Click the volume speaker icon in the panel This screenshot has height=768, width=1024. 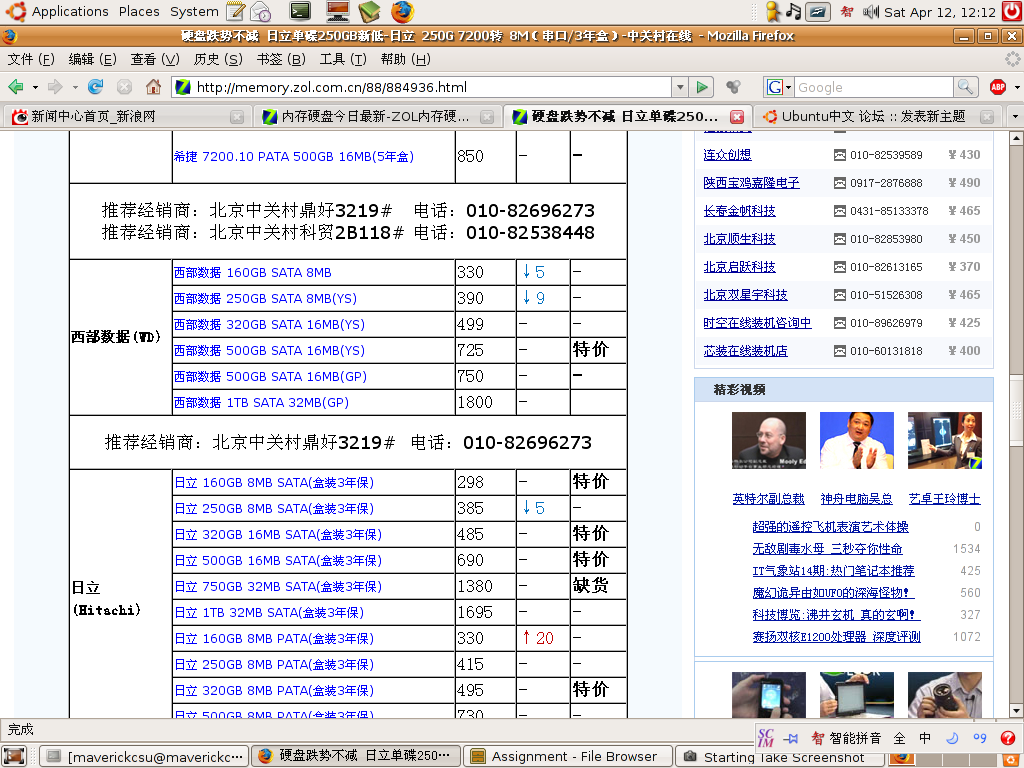871,11
